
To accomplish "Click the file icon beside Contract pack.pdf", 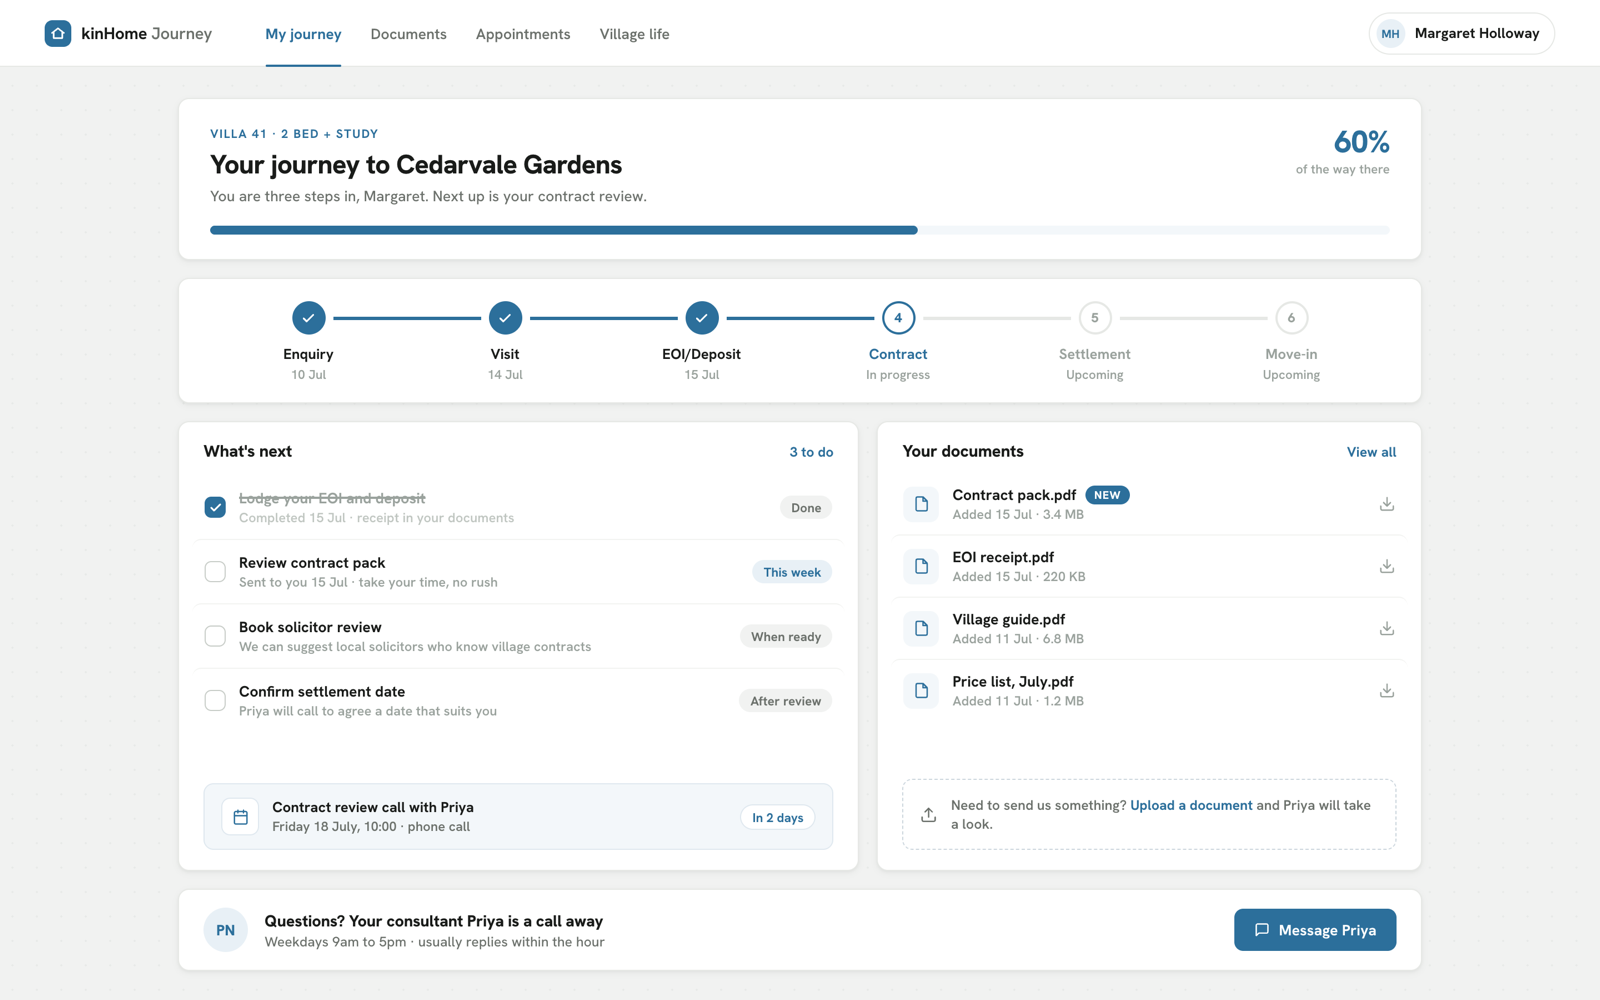I will (x=921, y=504).
